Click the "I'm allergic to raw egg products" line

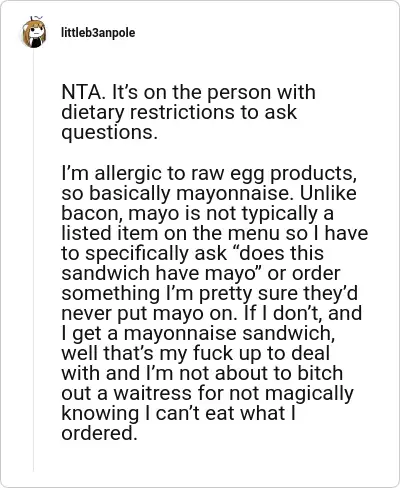click(x=209, y=173)
